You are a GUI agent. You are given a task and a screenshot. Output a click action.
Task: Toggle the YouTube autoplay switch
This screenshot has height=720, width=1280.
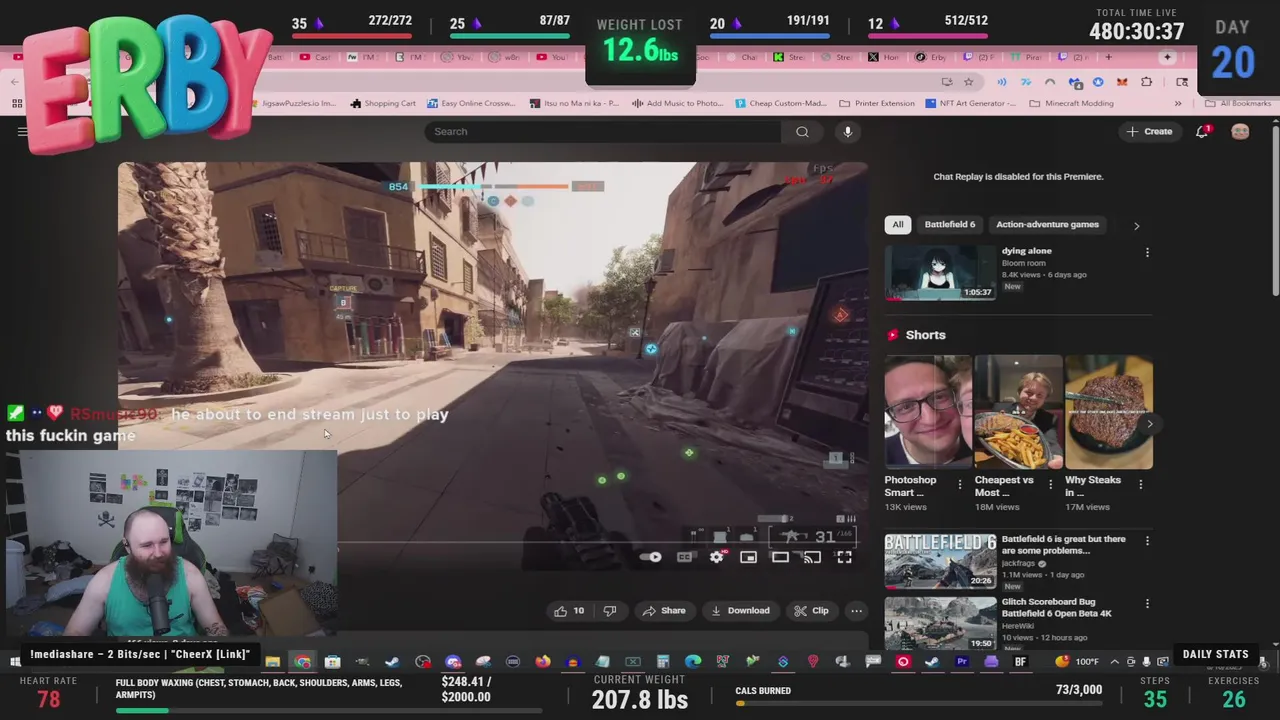[x=651, y=557]
